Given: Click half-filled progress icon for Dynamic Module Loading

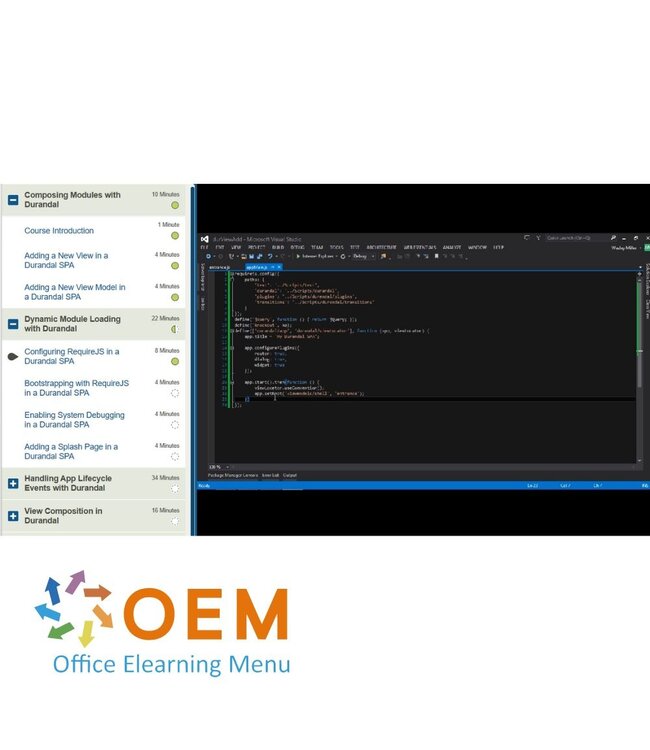Looking at the screenshot, I should tap(175, 329).
